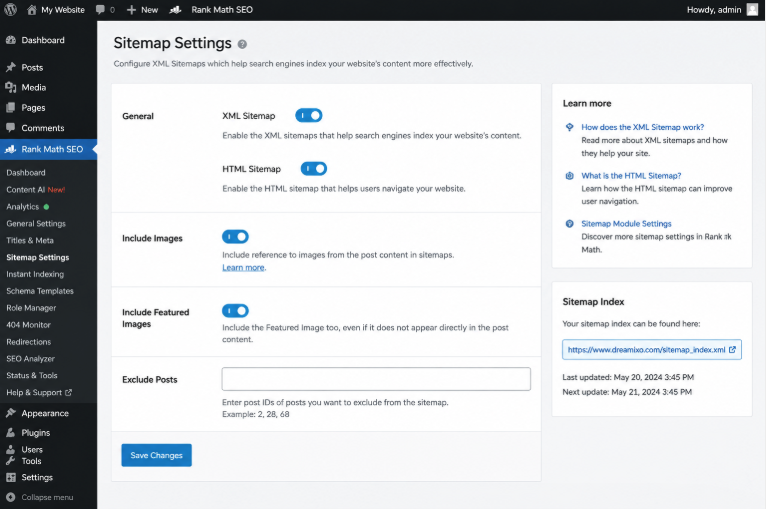Open Titles & Meta submenu item
Viewport: 766px width, 509px height.
coord(30,240)
